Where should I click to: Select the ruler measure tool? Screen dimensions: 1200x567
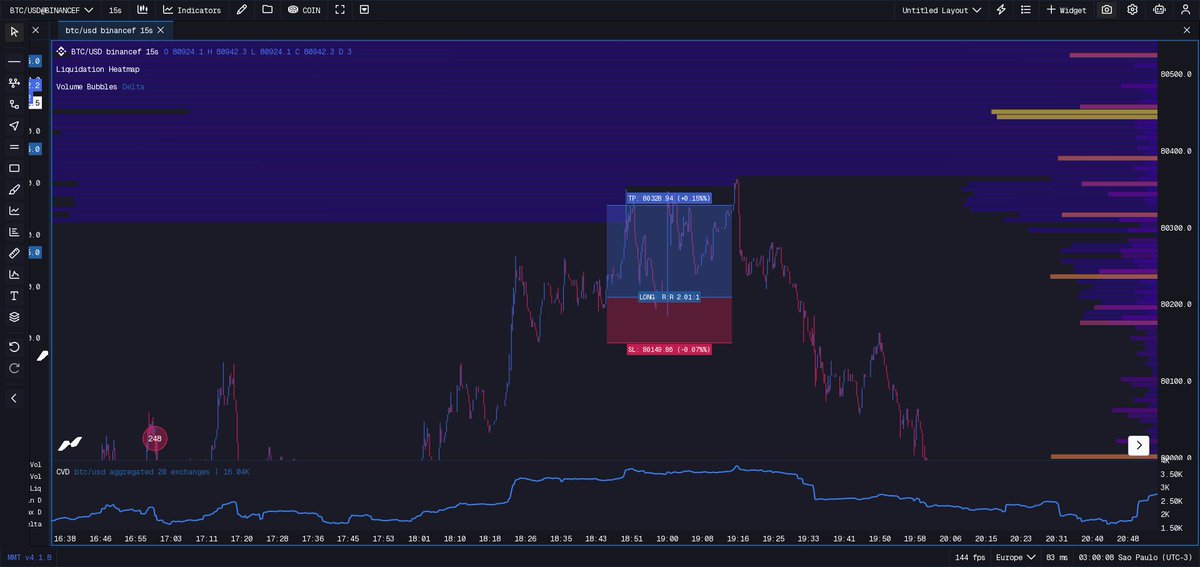(14, 253)
